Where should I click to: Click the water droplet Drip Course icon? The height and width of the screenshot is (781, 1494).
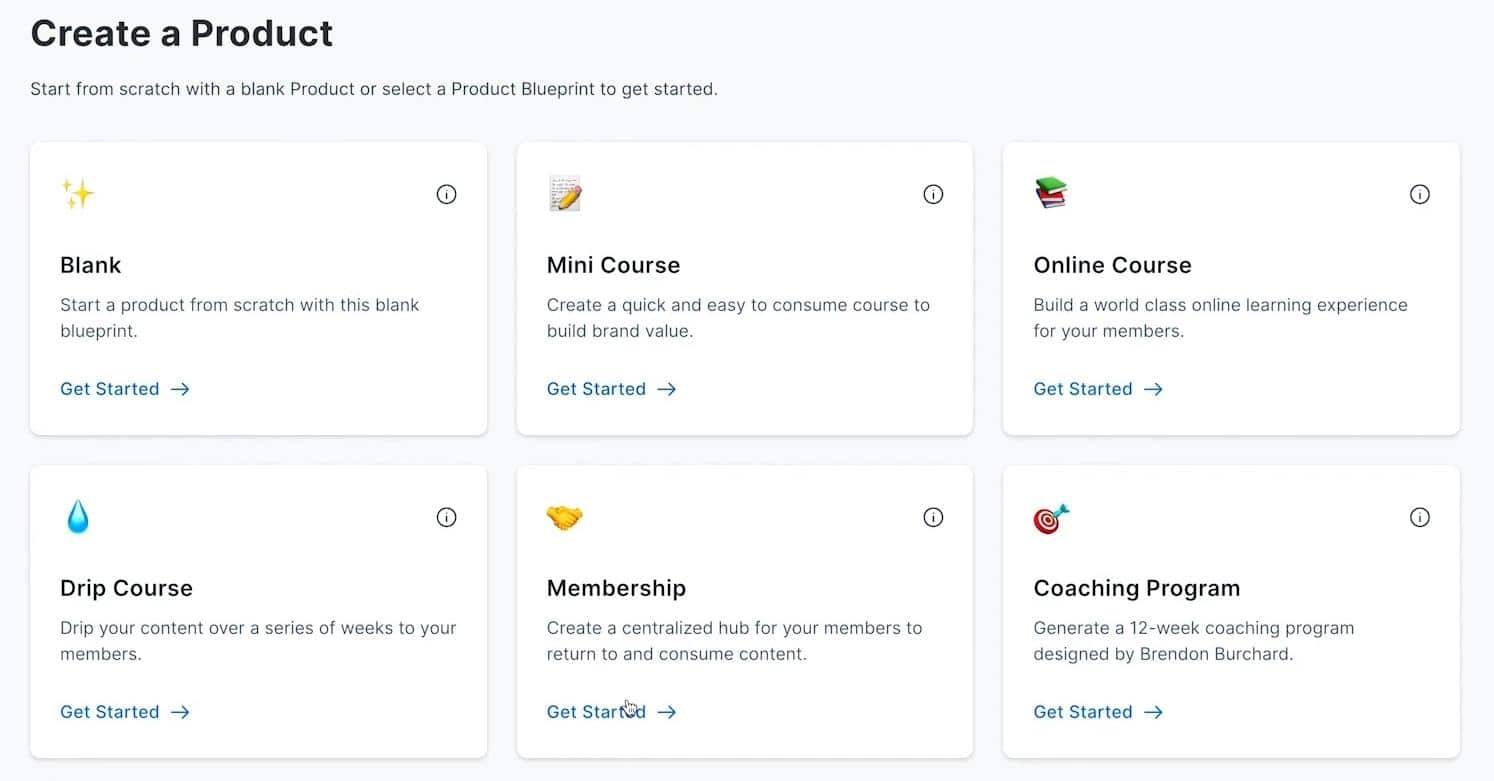tap(77, 517)
